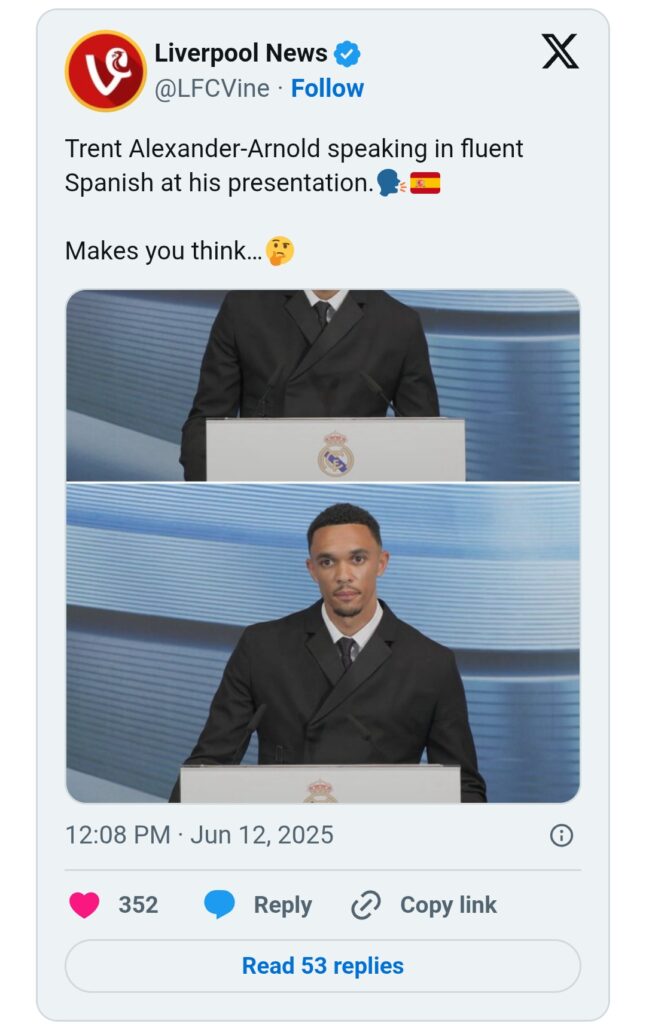
Task: Open the info icon beside the date
Action: (561, 835)
